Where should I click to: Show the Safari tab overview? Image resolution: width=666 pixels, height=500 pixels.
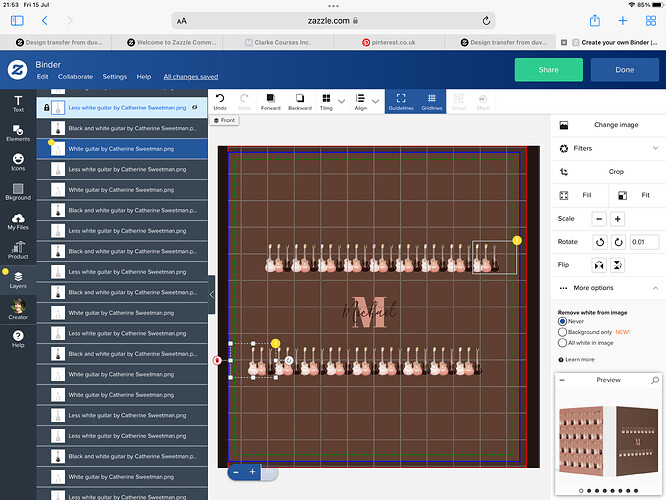tap(651, 20)
